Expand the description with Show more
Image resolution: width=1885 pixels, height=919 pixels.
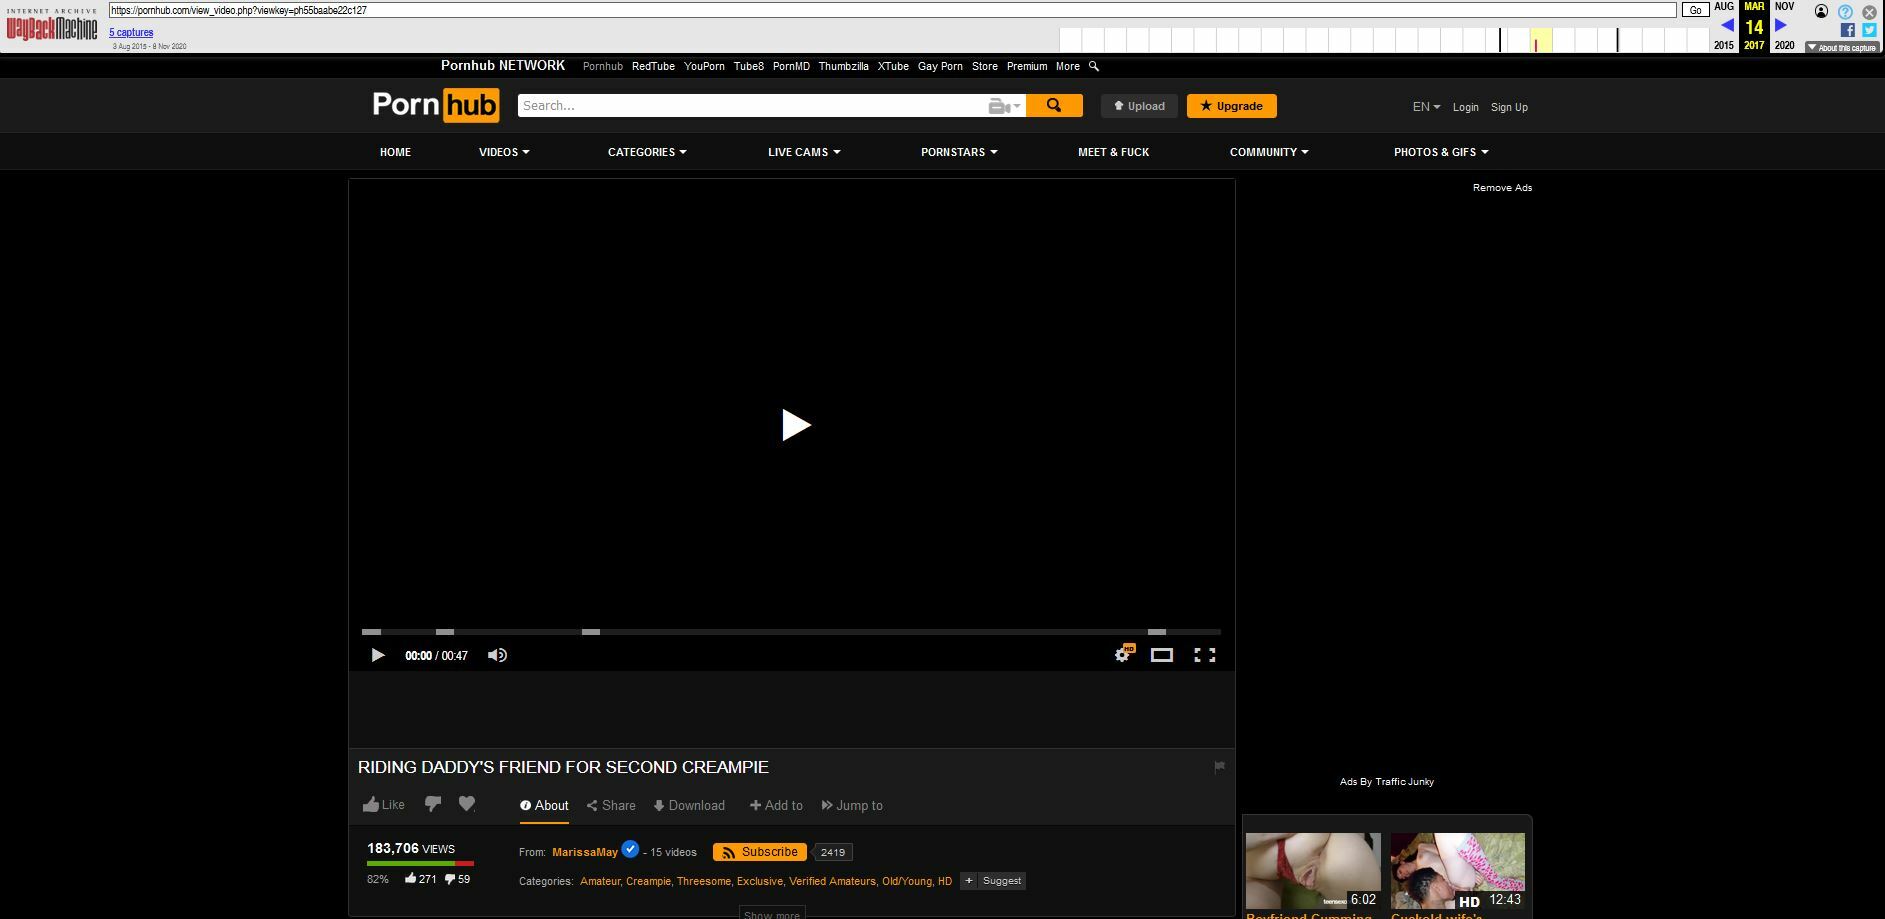(772, 913)
